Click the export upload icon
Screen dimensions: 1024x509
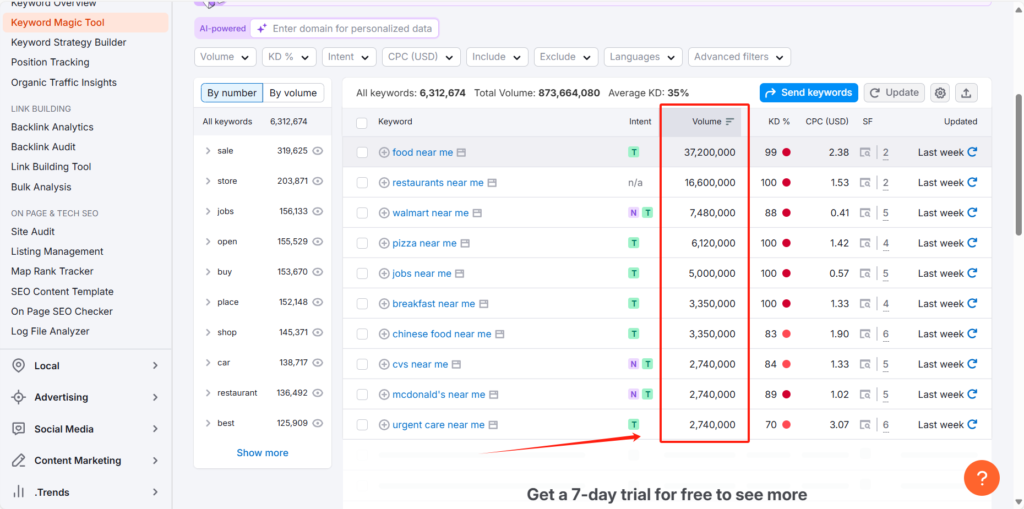(x=966, y=93)
